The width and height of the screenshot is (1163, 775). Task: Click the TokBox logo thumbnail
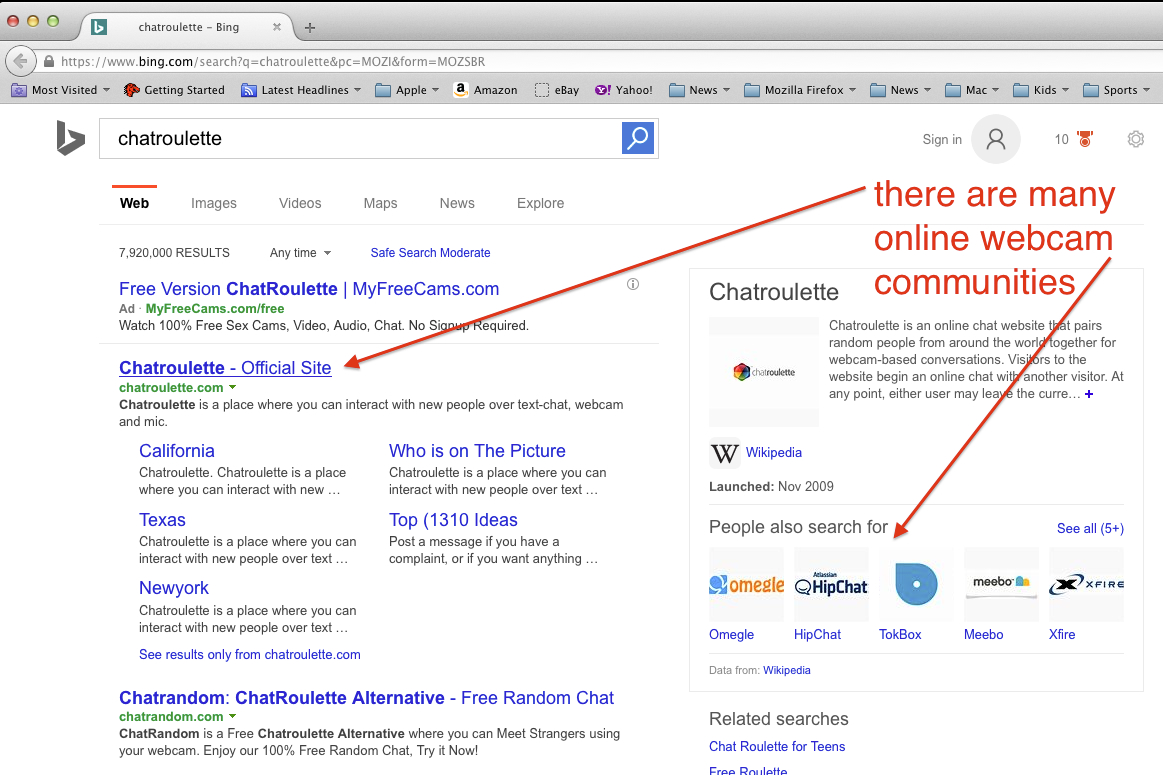(916, 584)
